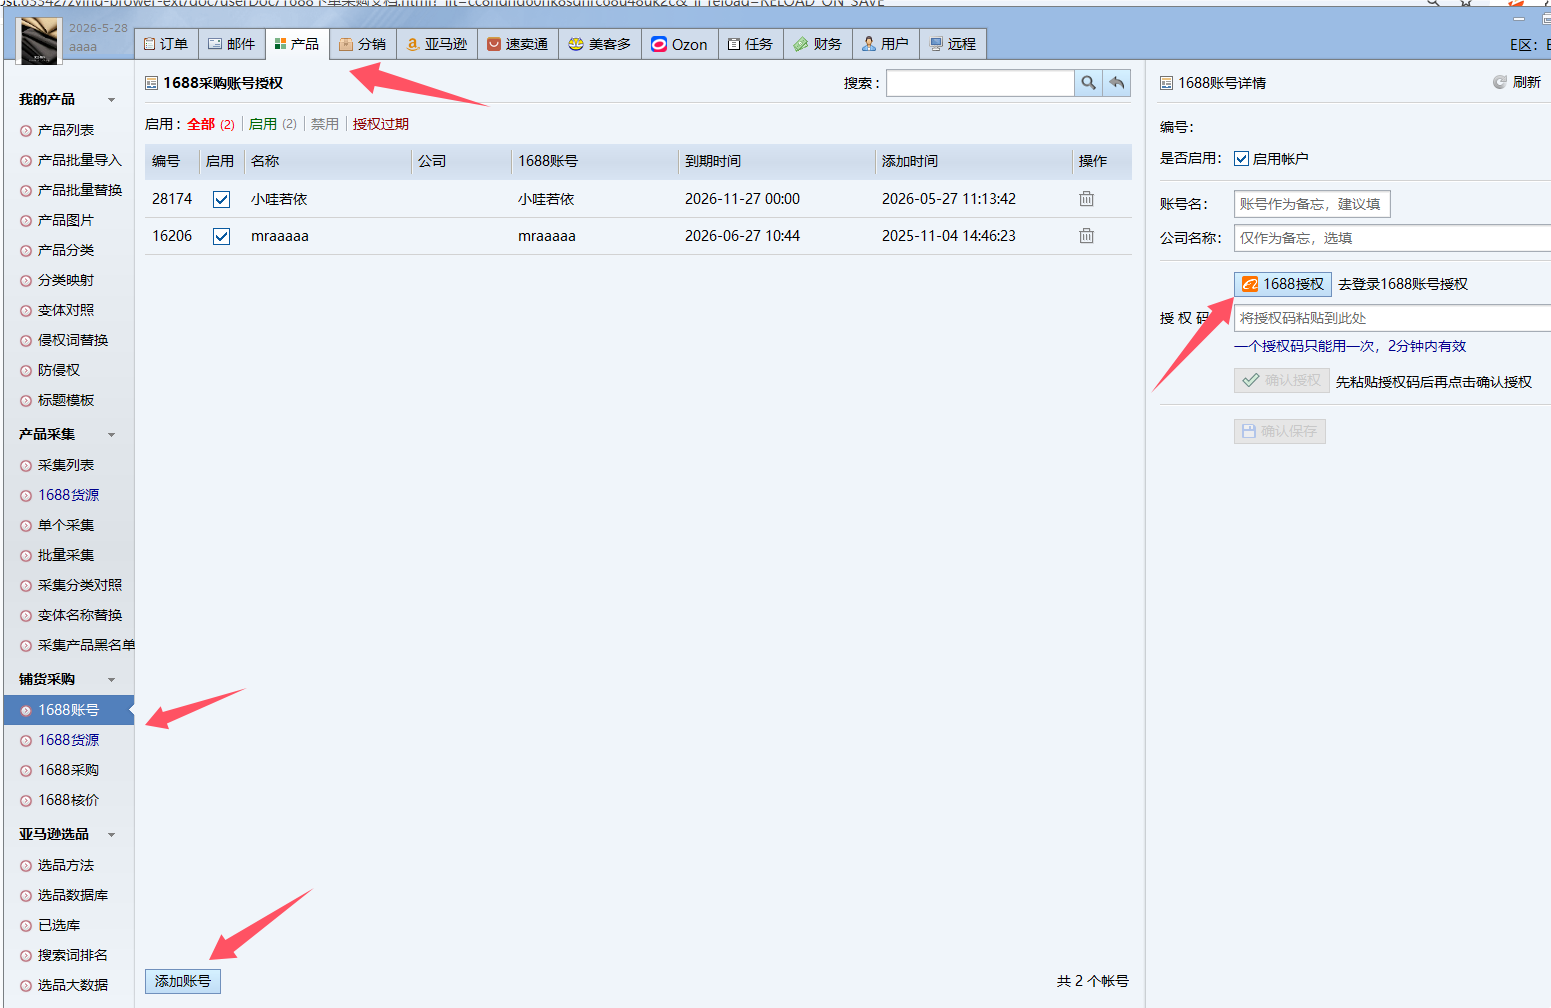This screenshot has height=1008, width=1551.
Task: Open 侵权词替换 in sidebar
Action: coord(73,340)
